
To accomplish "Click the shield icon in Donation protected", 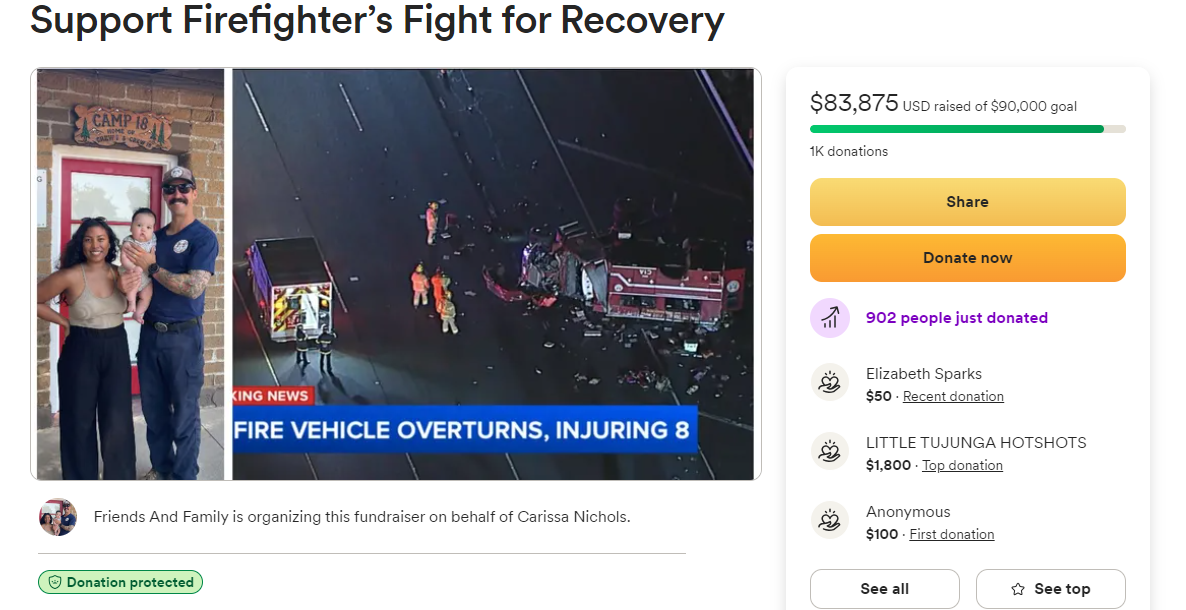I will tap(55, 582).
